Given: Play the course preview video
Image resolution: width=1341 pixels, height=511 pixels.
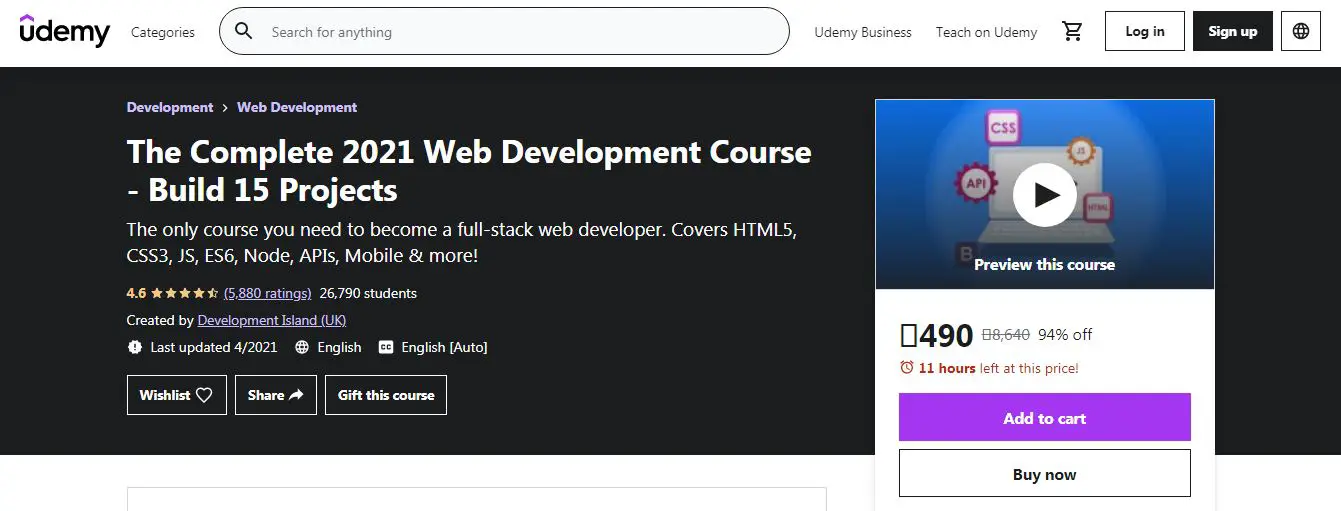Looking at the screenshot, I should (1044, 194).
